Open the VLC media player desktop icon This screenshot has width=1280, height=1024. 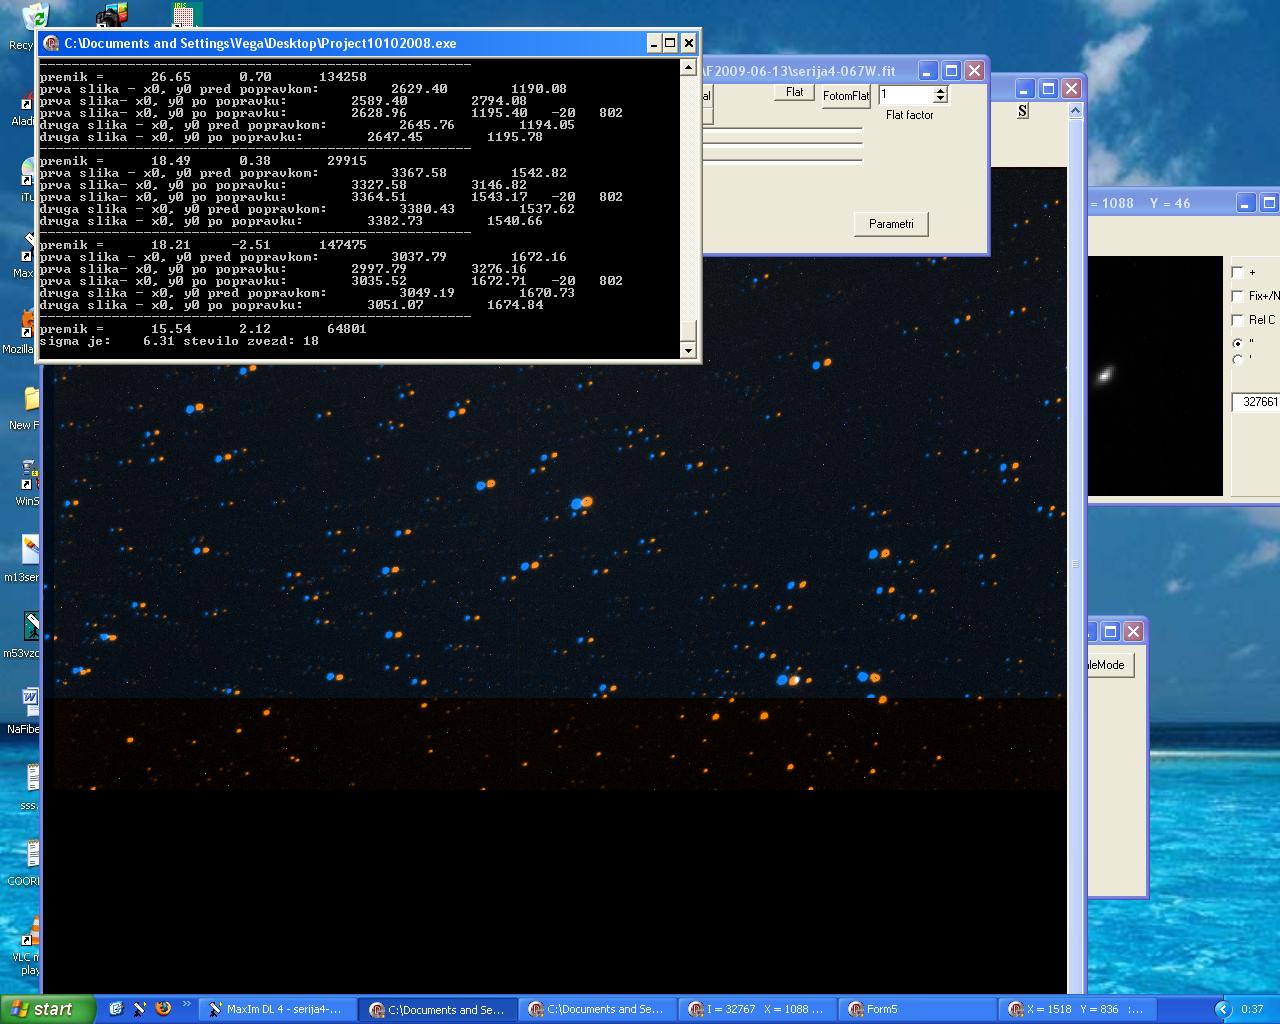[x=31, y=930]
